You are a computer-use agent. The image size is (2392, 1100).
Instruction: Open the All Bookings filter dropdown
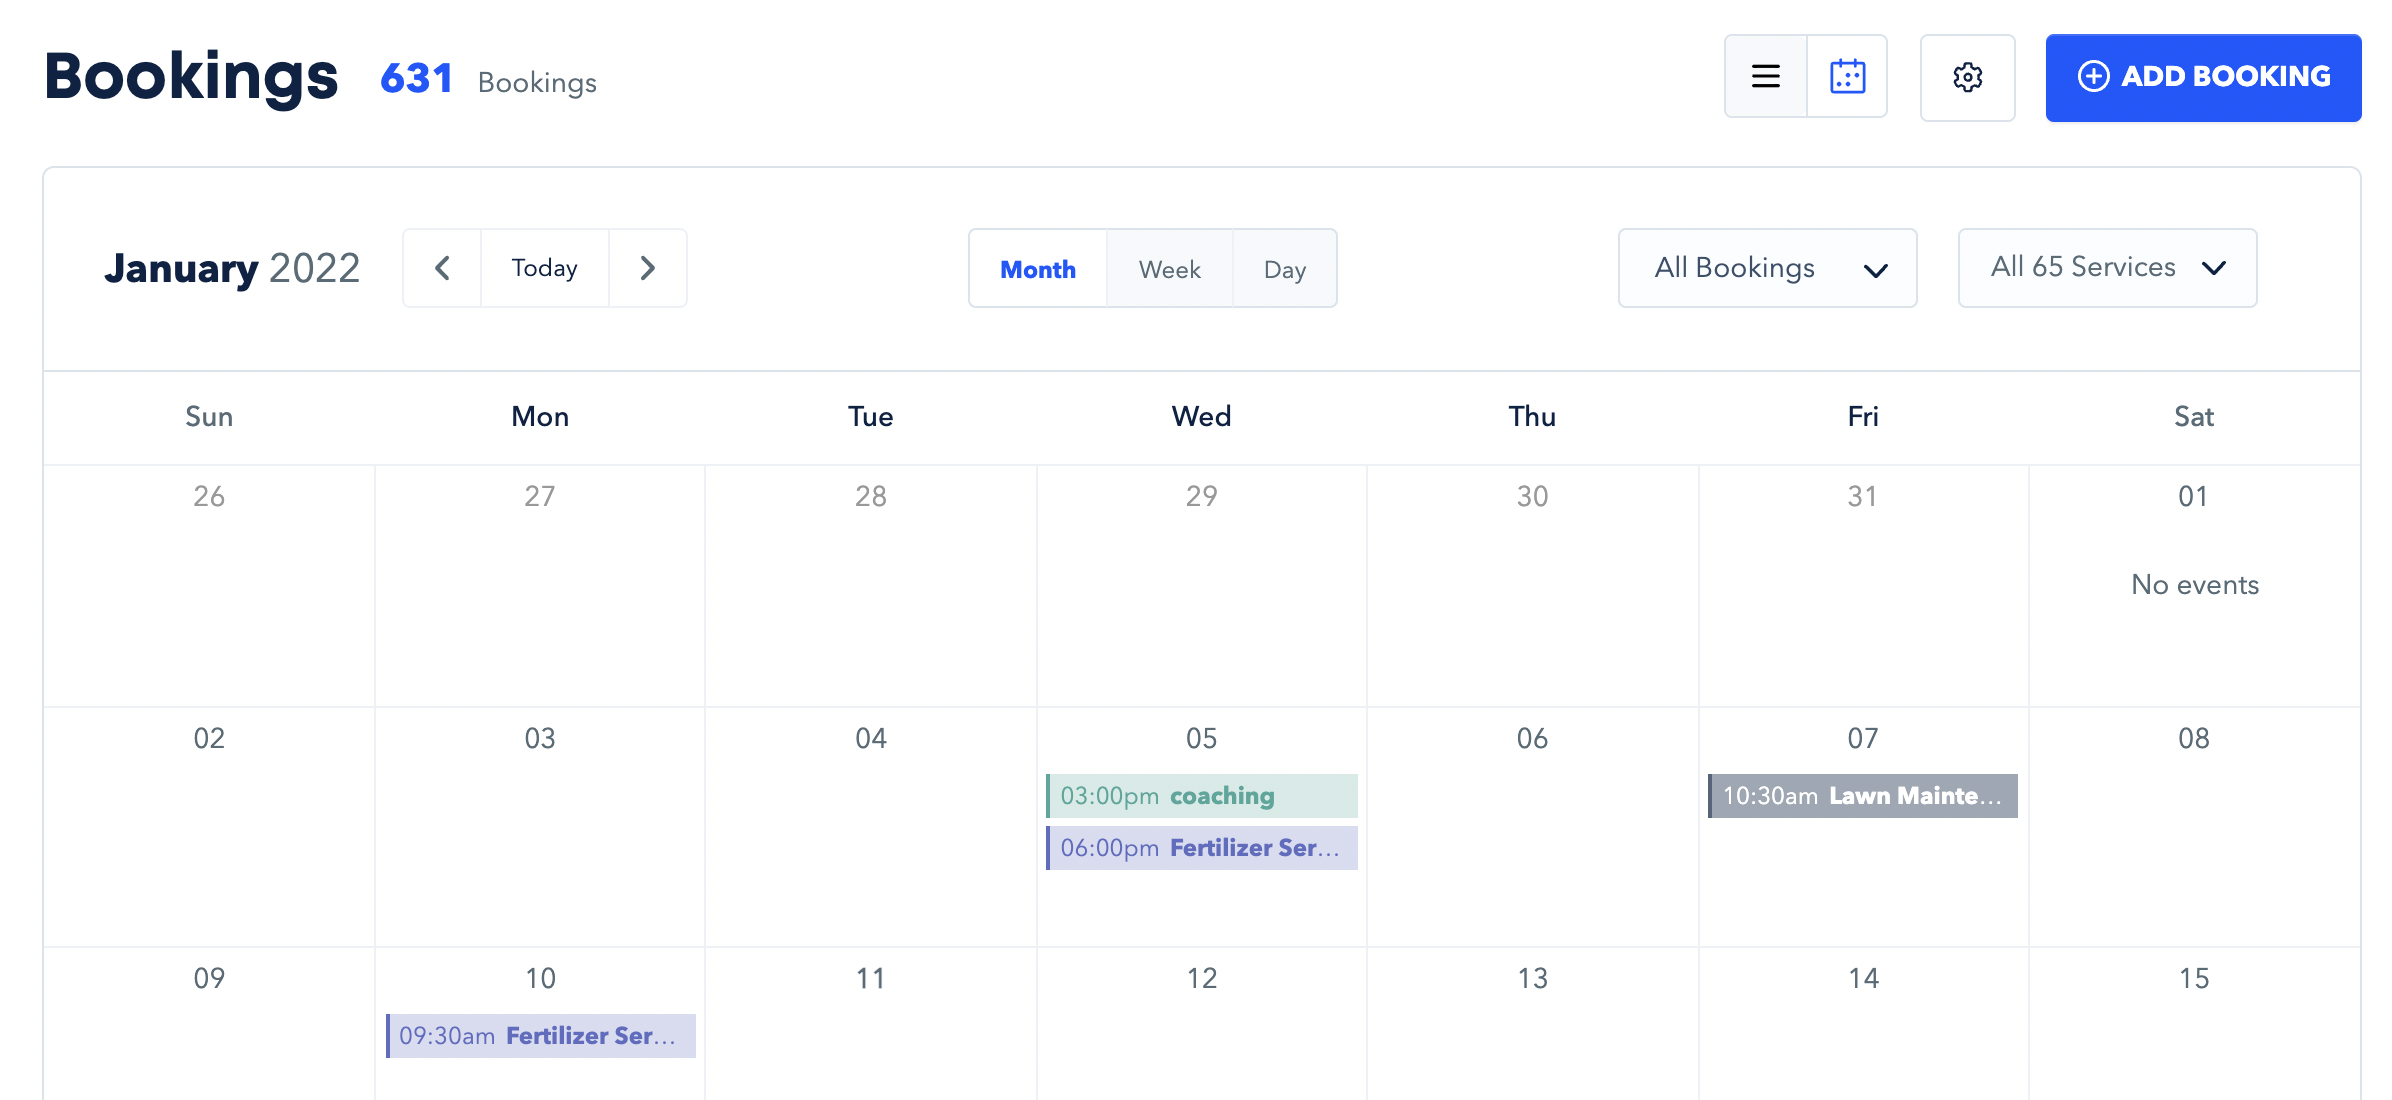(1766, 268)
